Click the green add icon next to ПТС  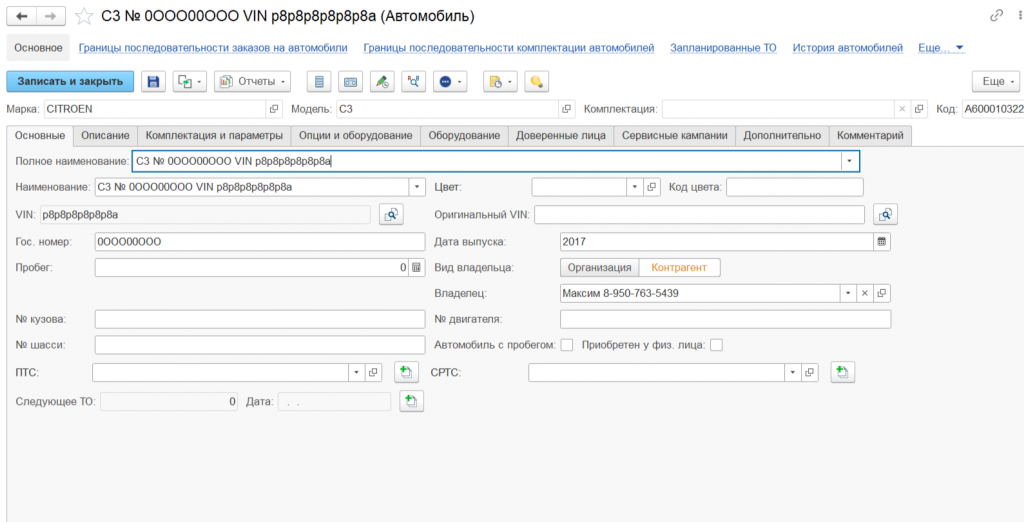point(405,372)
